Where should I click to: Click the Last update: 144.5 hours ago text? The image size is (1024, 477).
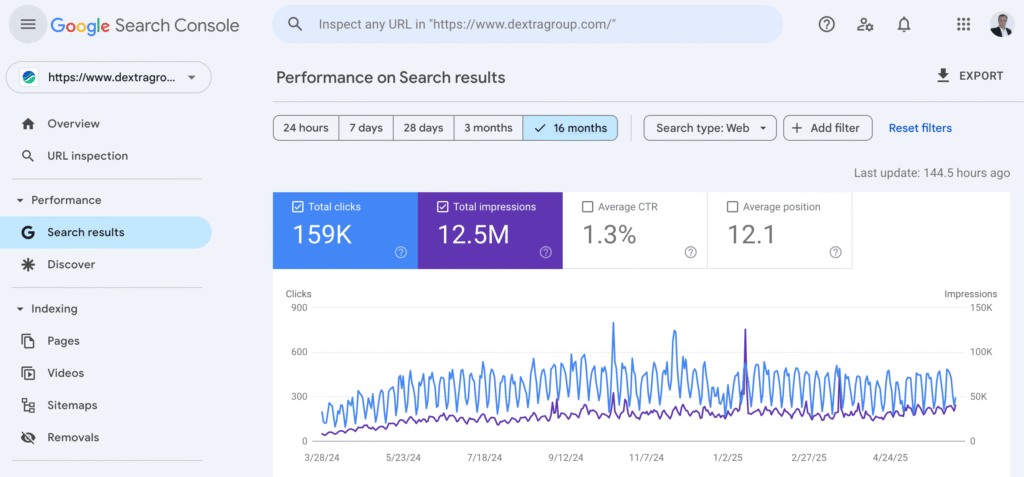(x=932, y=173)
